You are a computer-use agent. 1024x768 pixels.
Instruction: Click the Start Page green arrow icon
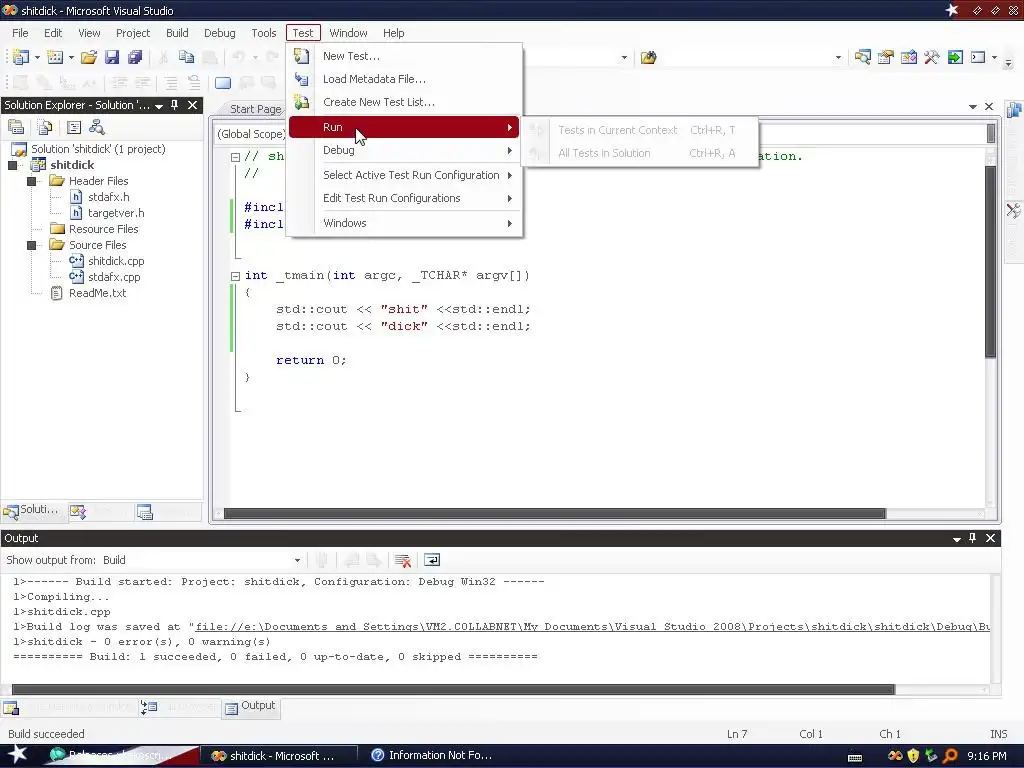coord(955,57)
